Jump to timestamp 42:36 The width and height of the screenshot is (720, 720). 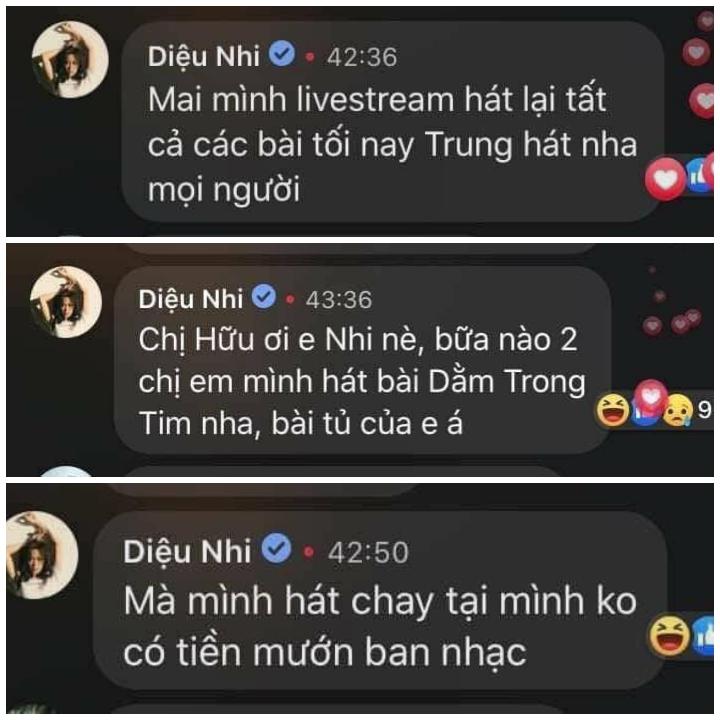tap(362, 57)
